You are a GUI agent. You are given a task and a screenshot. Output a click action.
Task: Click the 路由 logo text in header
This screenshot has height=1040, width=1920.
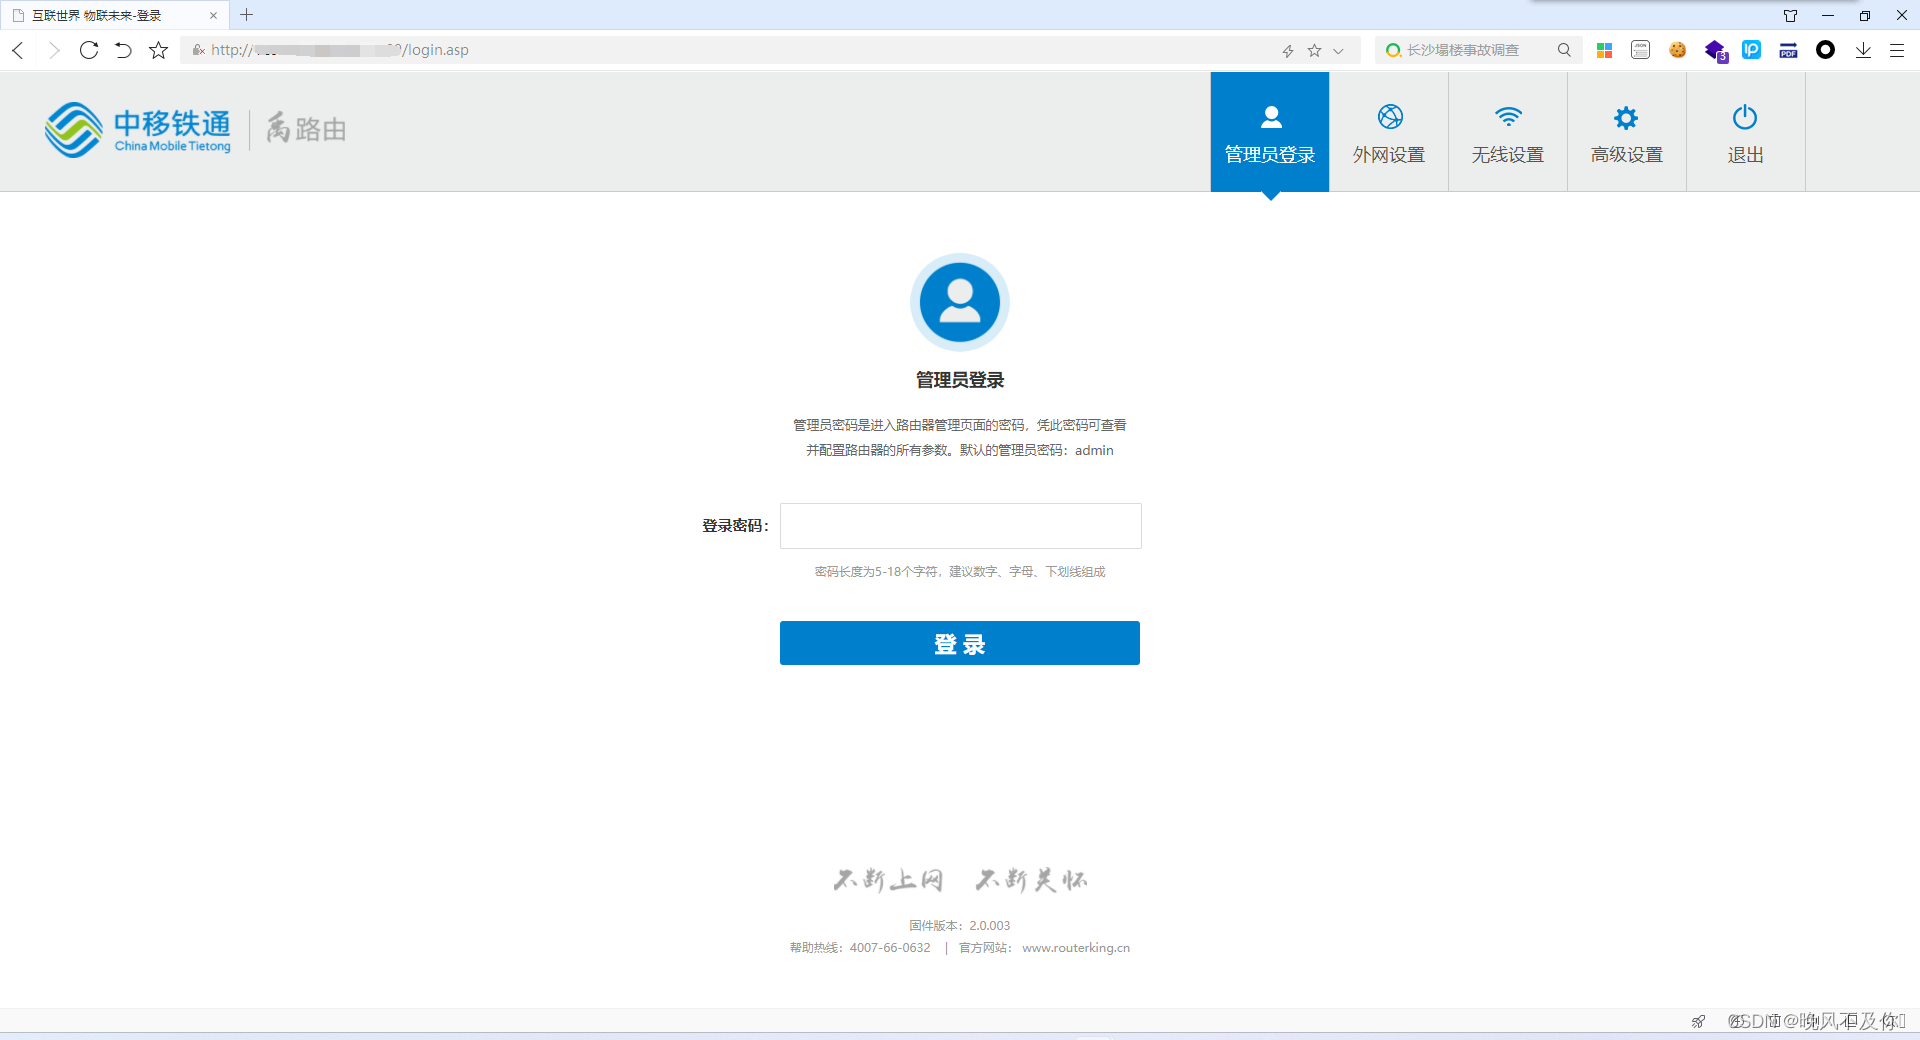(307, 129)
